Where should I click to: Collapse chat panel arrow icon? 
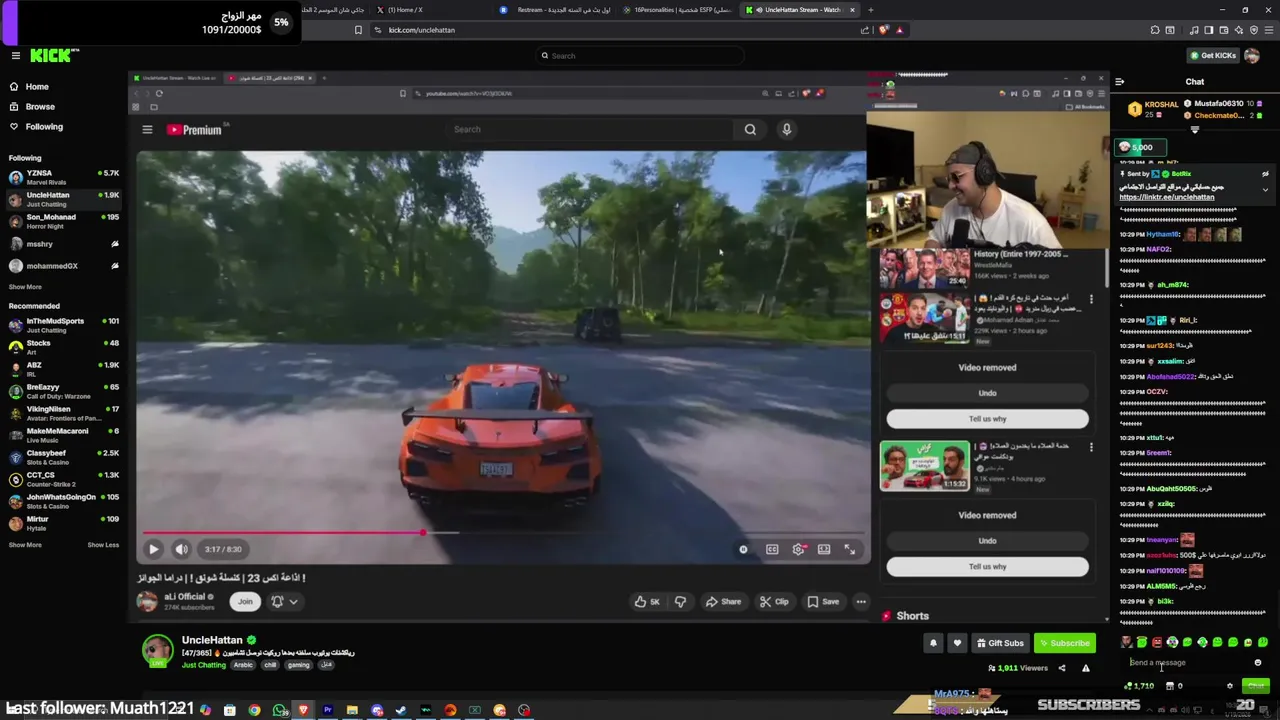point(1119,82)
